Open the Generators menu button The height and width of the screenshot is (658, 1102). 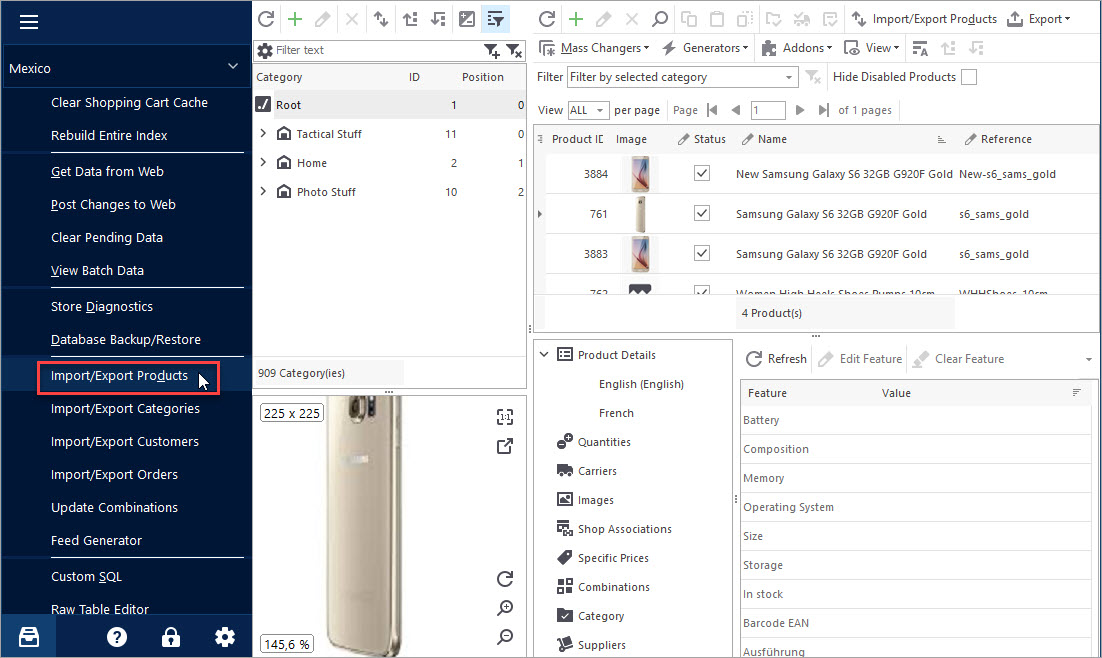(x=705, y=48)
